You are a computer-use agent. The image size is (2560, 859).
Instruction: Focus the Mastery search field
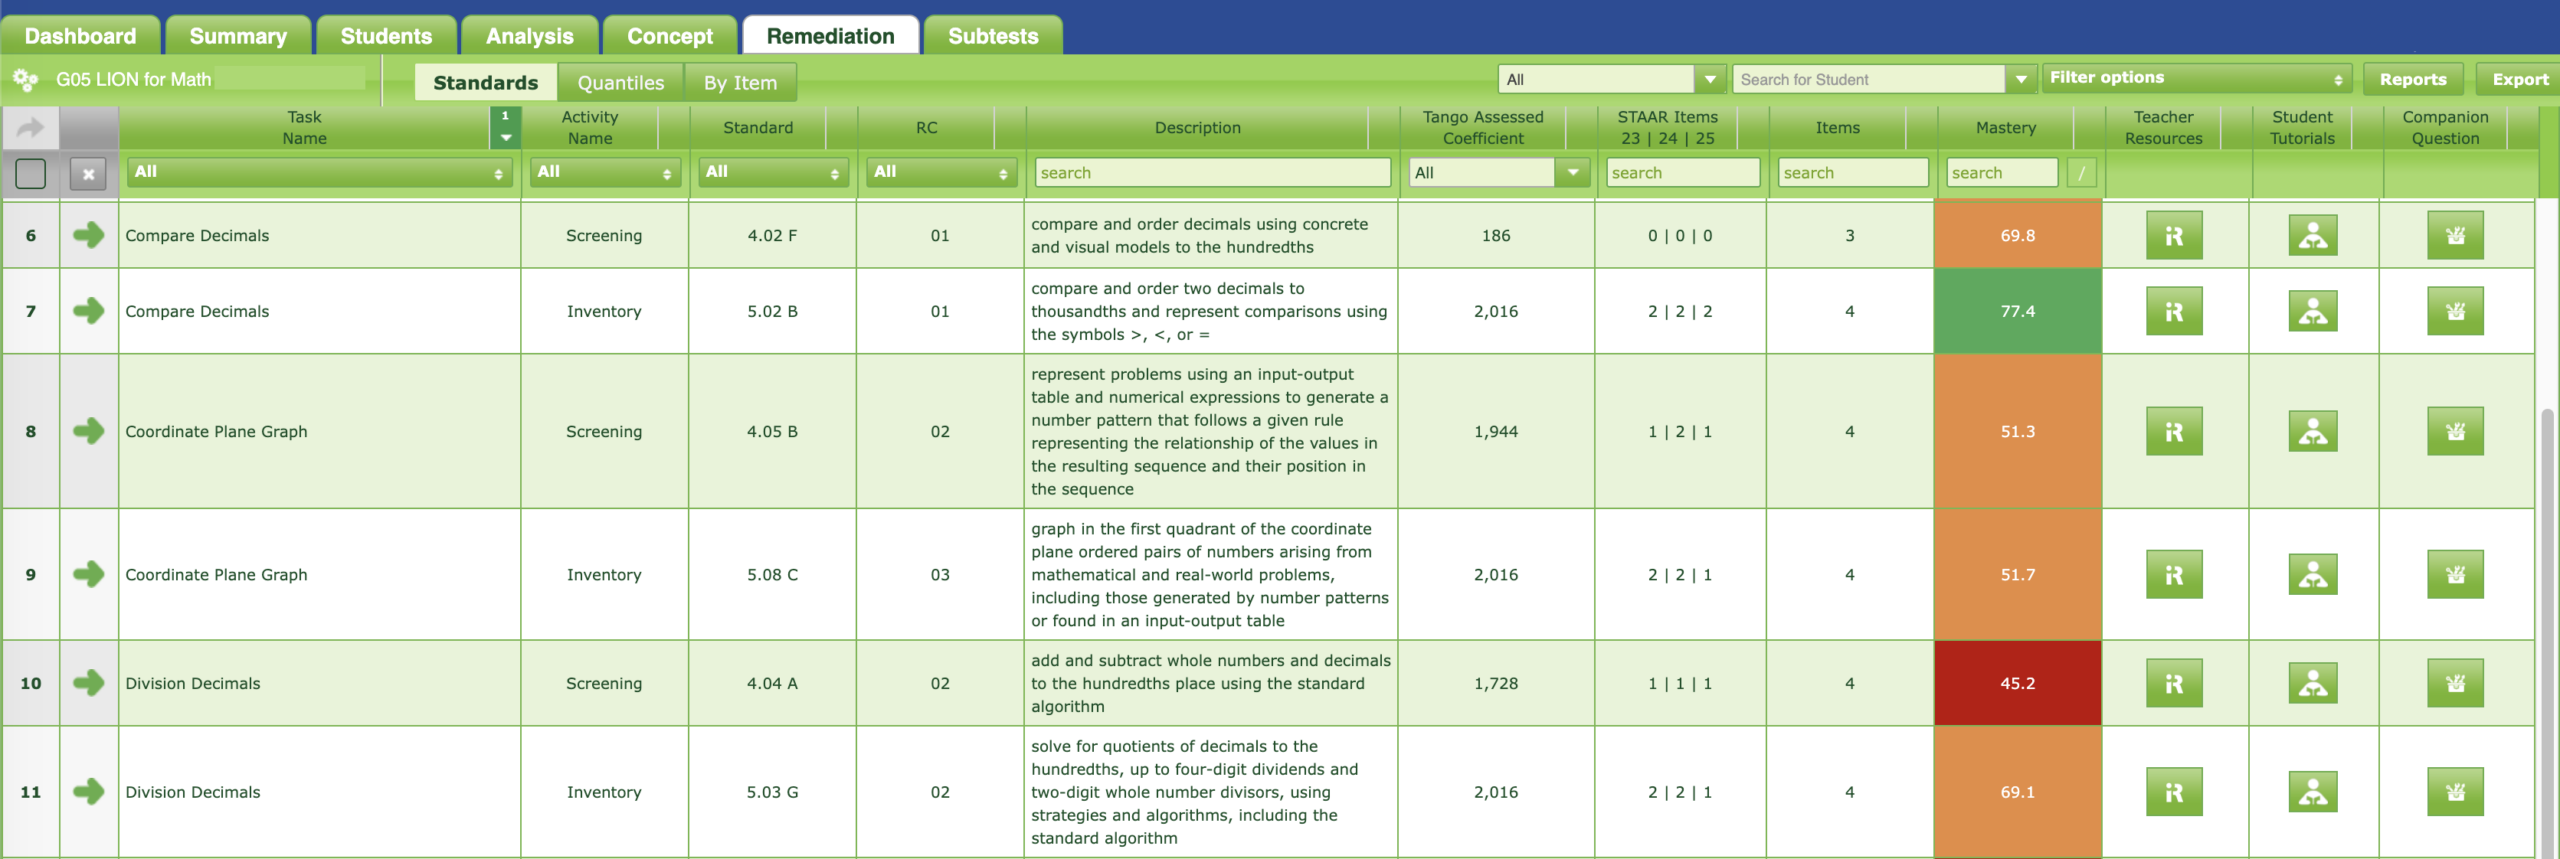[2002, 173]
